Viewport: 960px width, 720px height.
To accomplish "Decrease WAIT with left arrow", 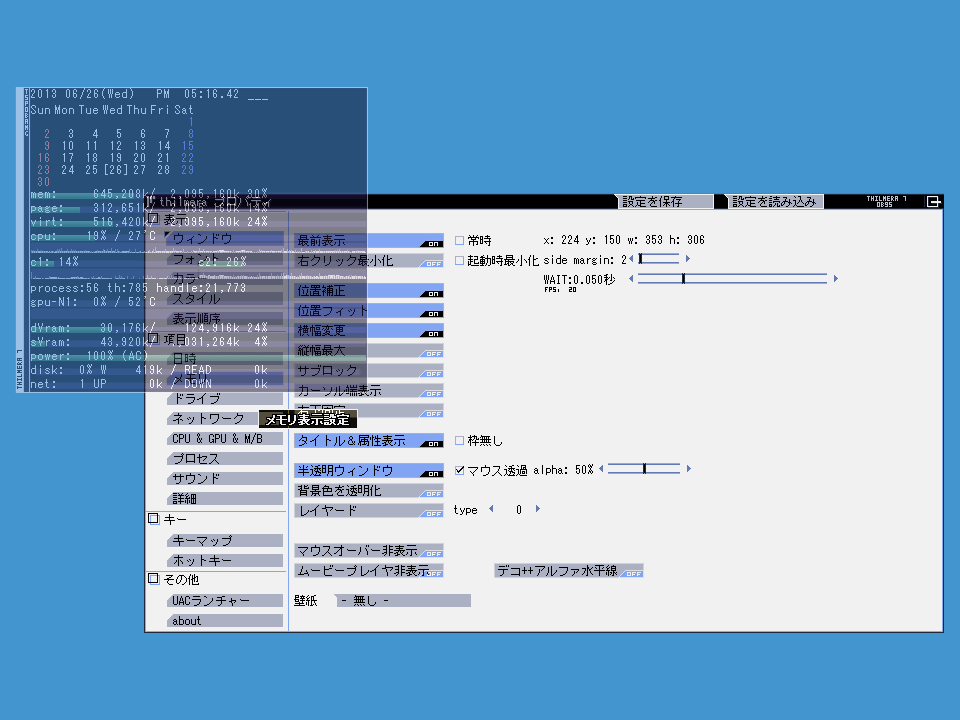I will (x=631, y=279).
